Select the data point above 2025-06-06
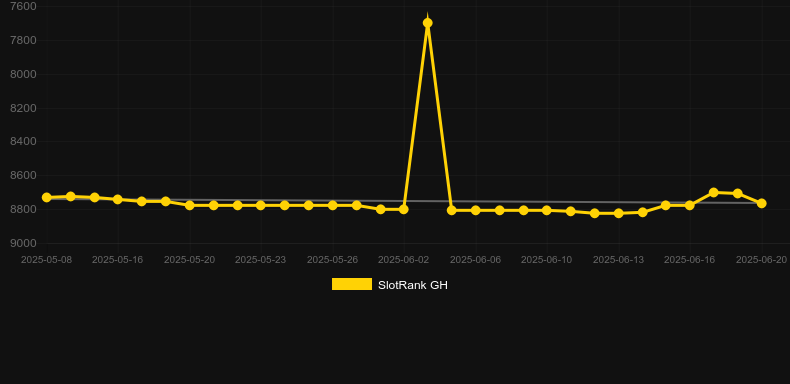The image size is (790, 384). pos(476,210)
